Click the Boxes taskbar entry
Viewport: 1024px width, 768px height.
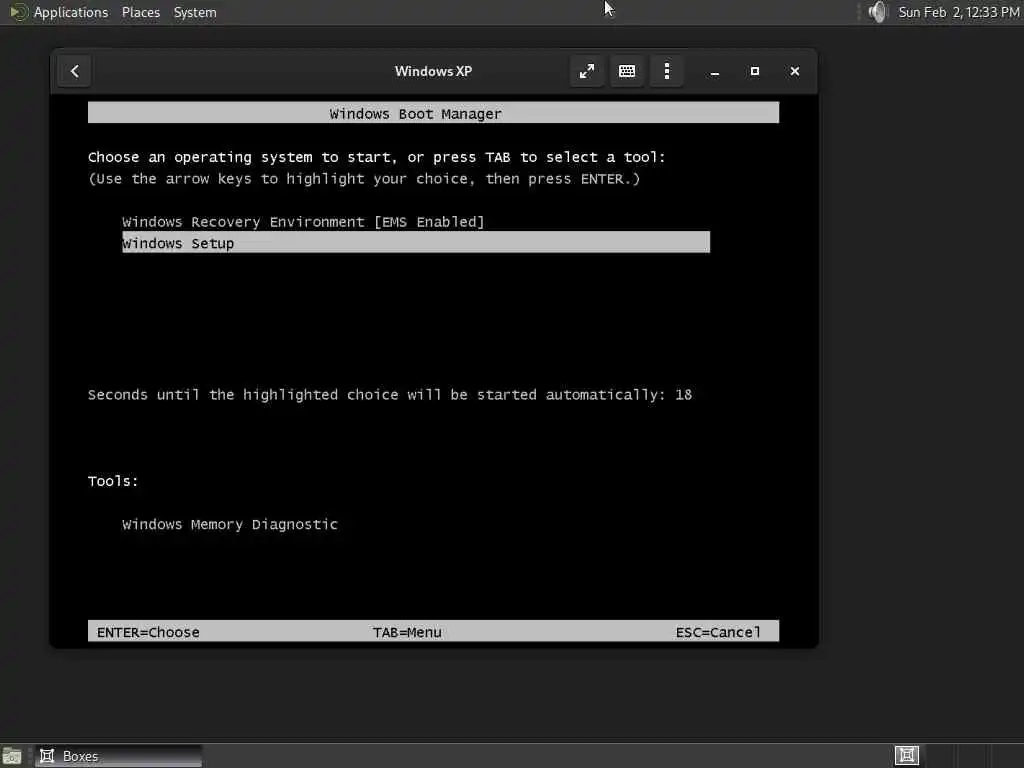point(119,756)
